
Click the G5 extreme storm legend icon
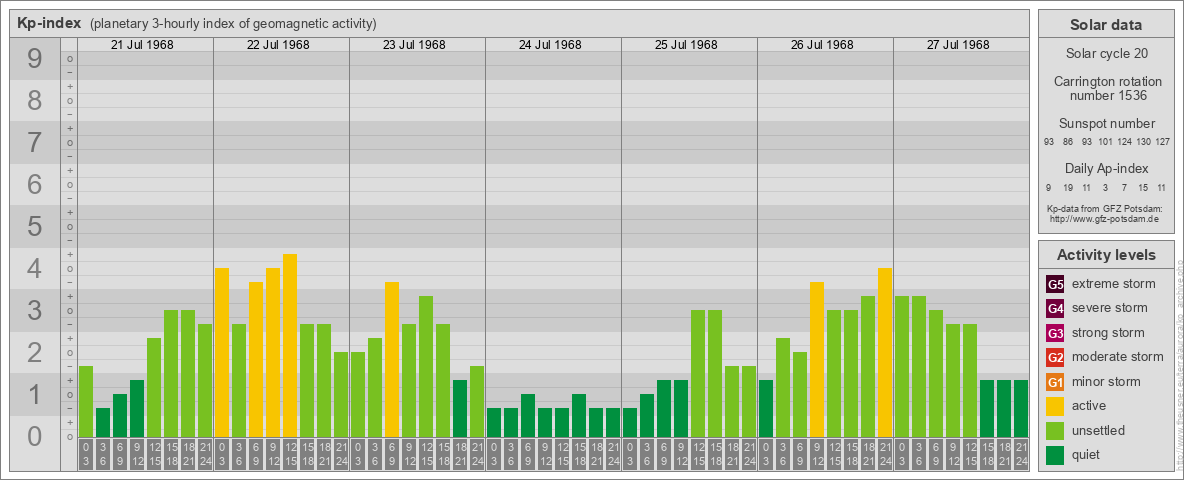[1055, 285]
